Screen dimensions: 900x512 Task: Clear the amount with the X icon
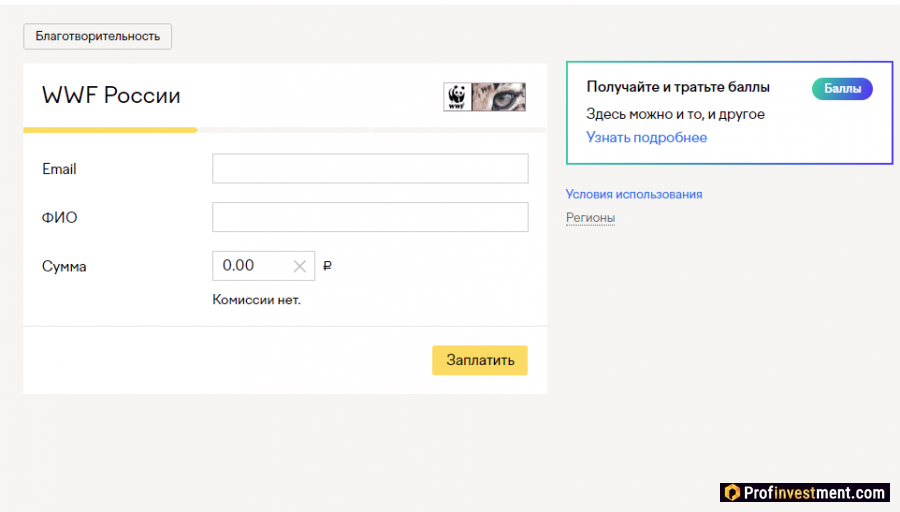tap(300, 266)
